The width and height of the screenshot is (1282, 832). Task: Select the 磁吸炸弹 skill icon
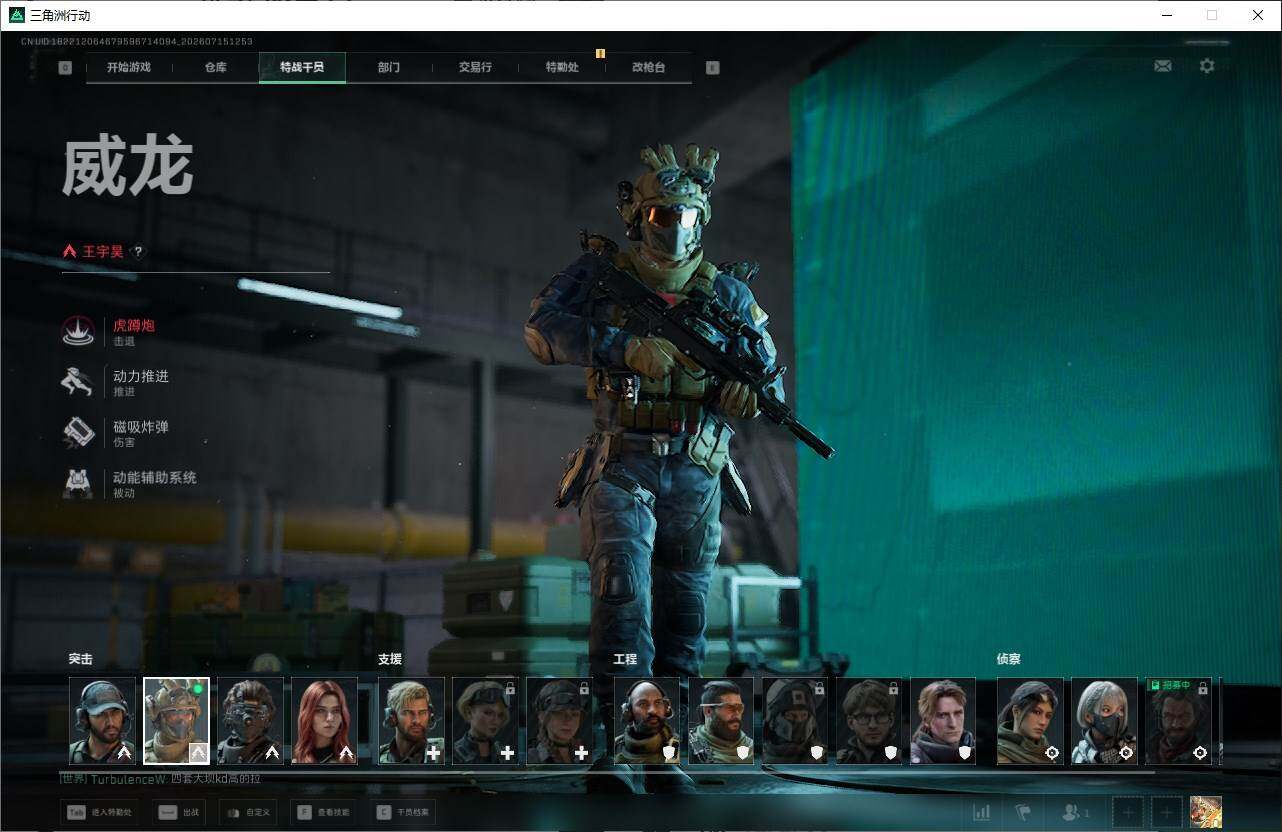coord(78,433)
